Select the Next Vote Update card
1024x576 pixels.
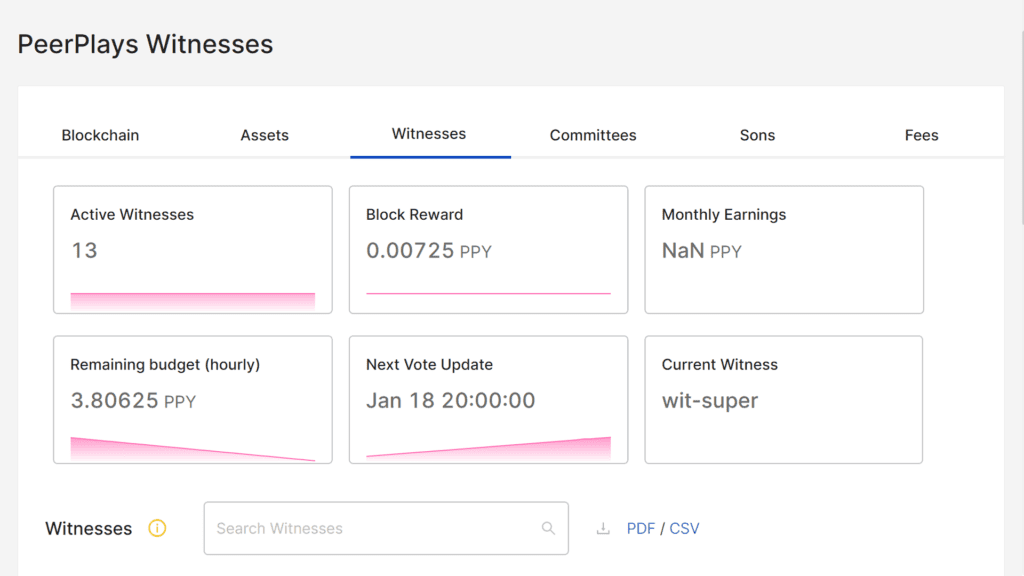point(488,400)
